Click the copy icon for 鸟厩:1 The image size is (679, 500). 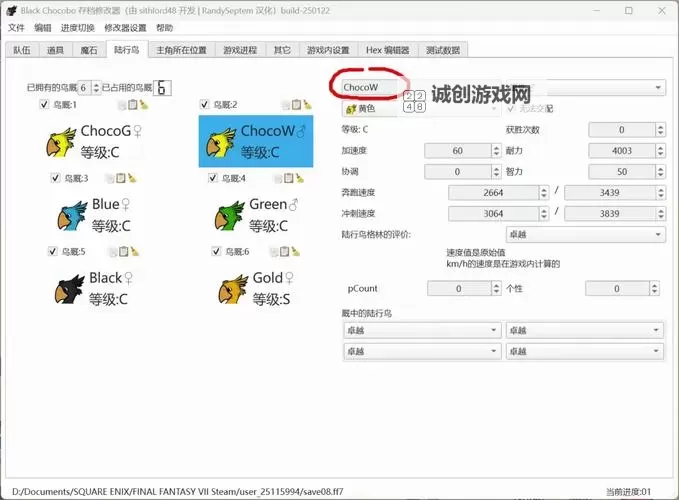122,105
